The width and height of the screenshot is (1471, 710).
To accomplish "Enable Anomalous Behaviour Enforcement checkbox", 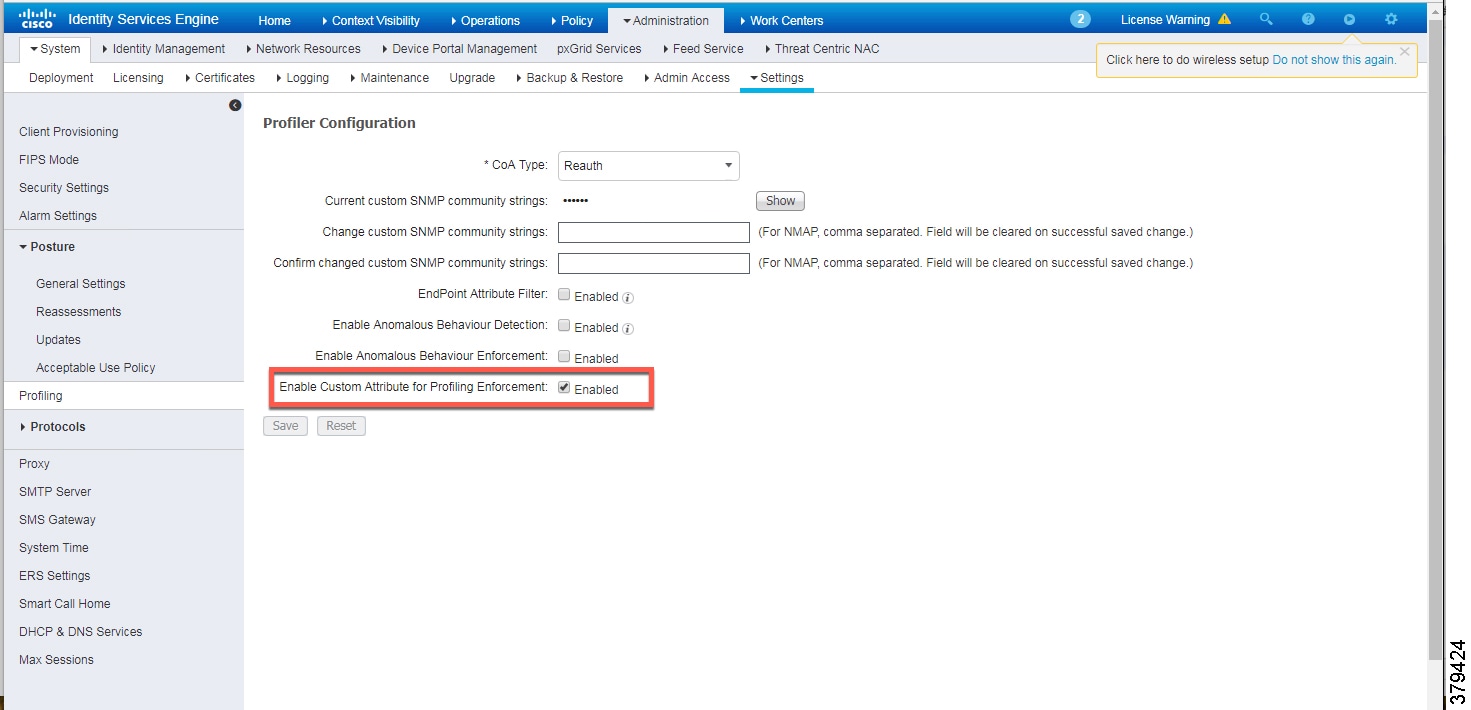I will pyautogui.click(x=564, y=357).
